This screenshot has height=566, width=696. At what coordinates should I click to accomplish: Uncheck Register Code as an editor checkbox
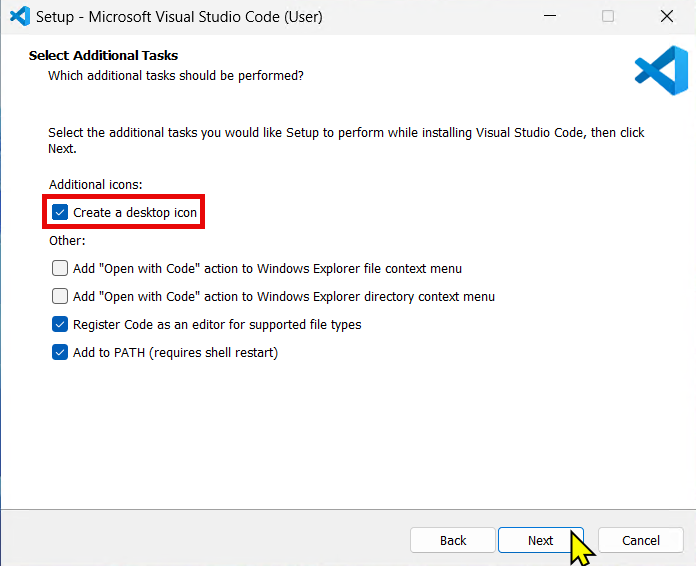click(x=60, y=324)
